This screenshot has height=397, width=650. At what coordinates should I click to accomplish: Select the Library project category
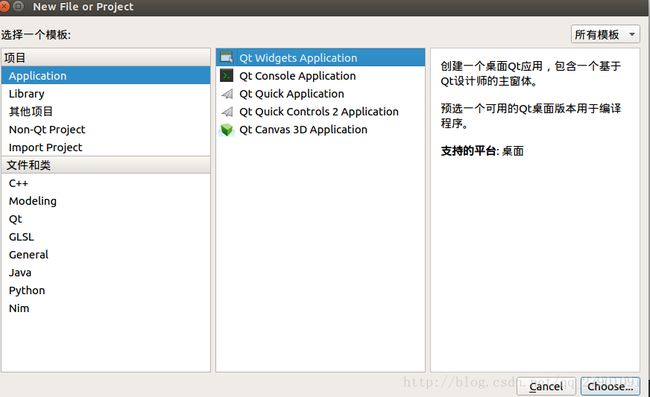click(x=106, y=94)
